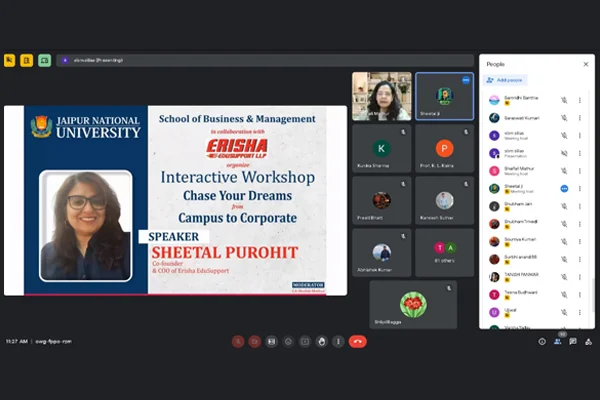
Task: Open more options for Shubham Trivedi
Action: pyautogui.click(x=580, y=224)
